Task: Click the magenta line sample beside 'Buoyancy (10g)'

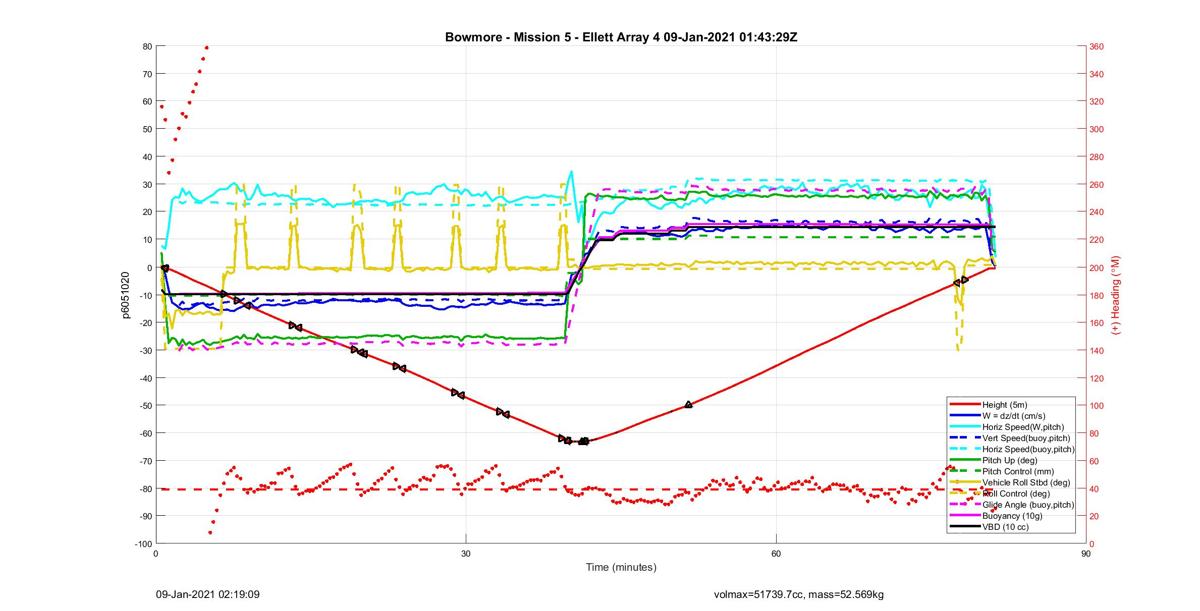Action: 965,515
